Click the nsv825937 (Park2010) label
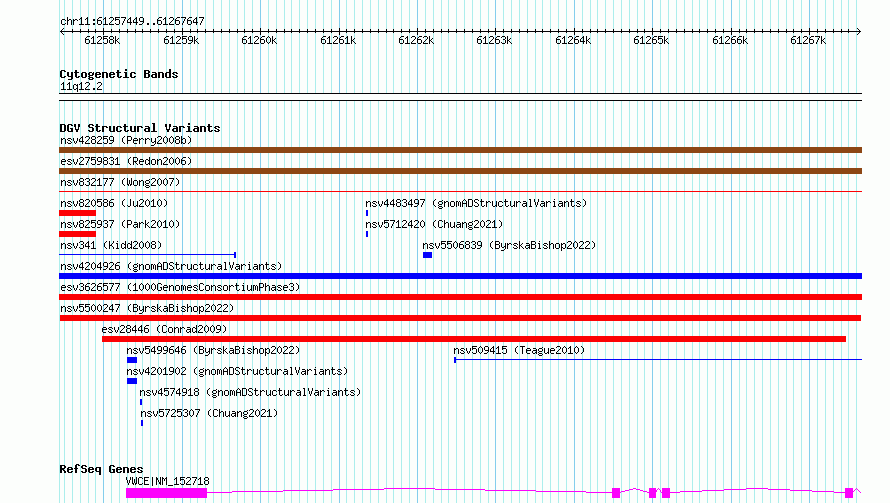Viewport: 890px width, 503px height. (x=120, y=224)
